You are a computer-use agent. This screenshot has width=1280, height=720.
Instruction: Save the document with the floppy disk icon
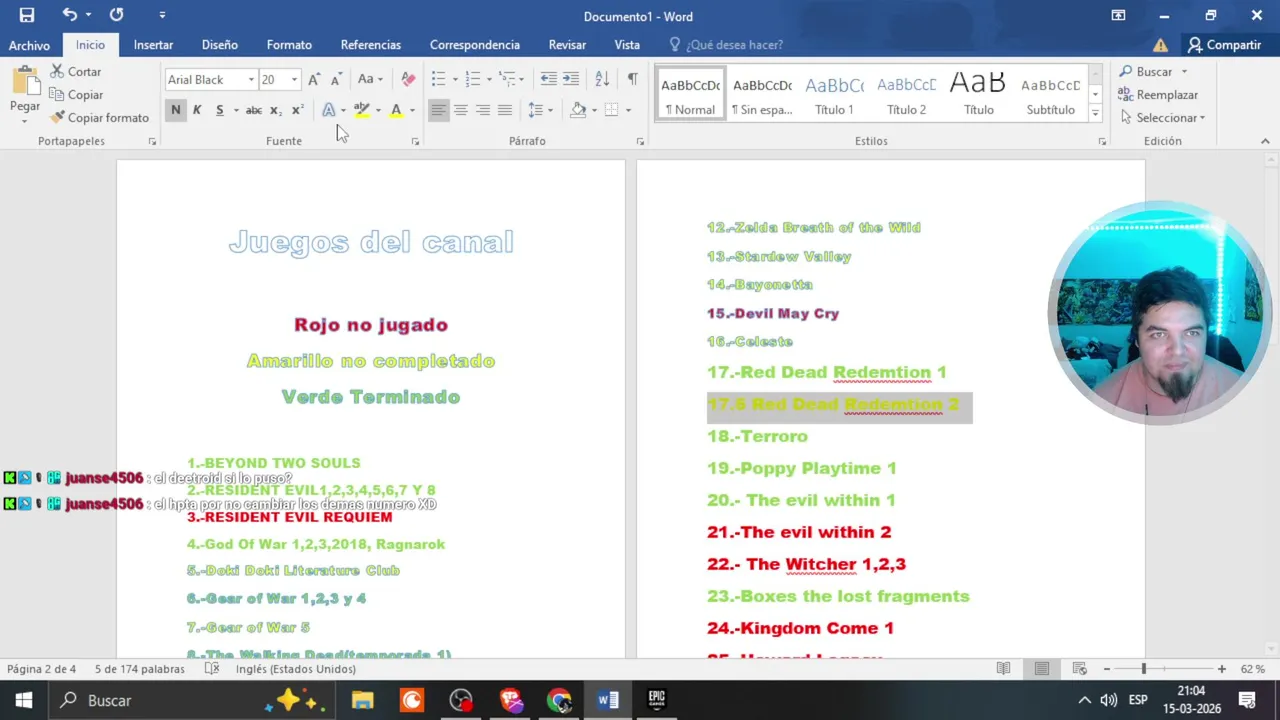[x=27, y=15]
